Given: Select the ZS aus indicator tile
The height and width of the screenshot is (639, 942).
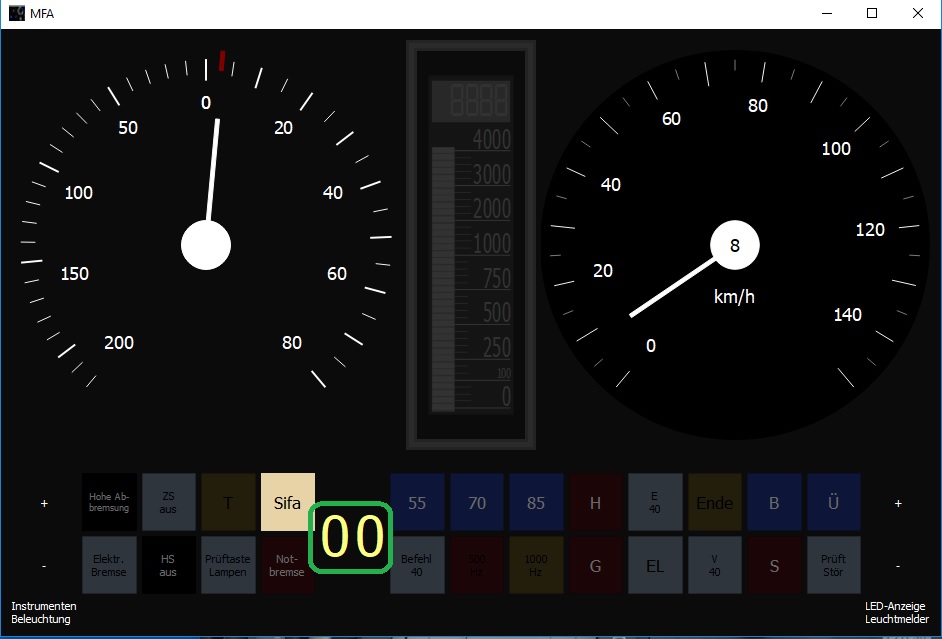Looking at the screenshot, I should click(x=169, y=502).
